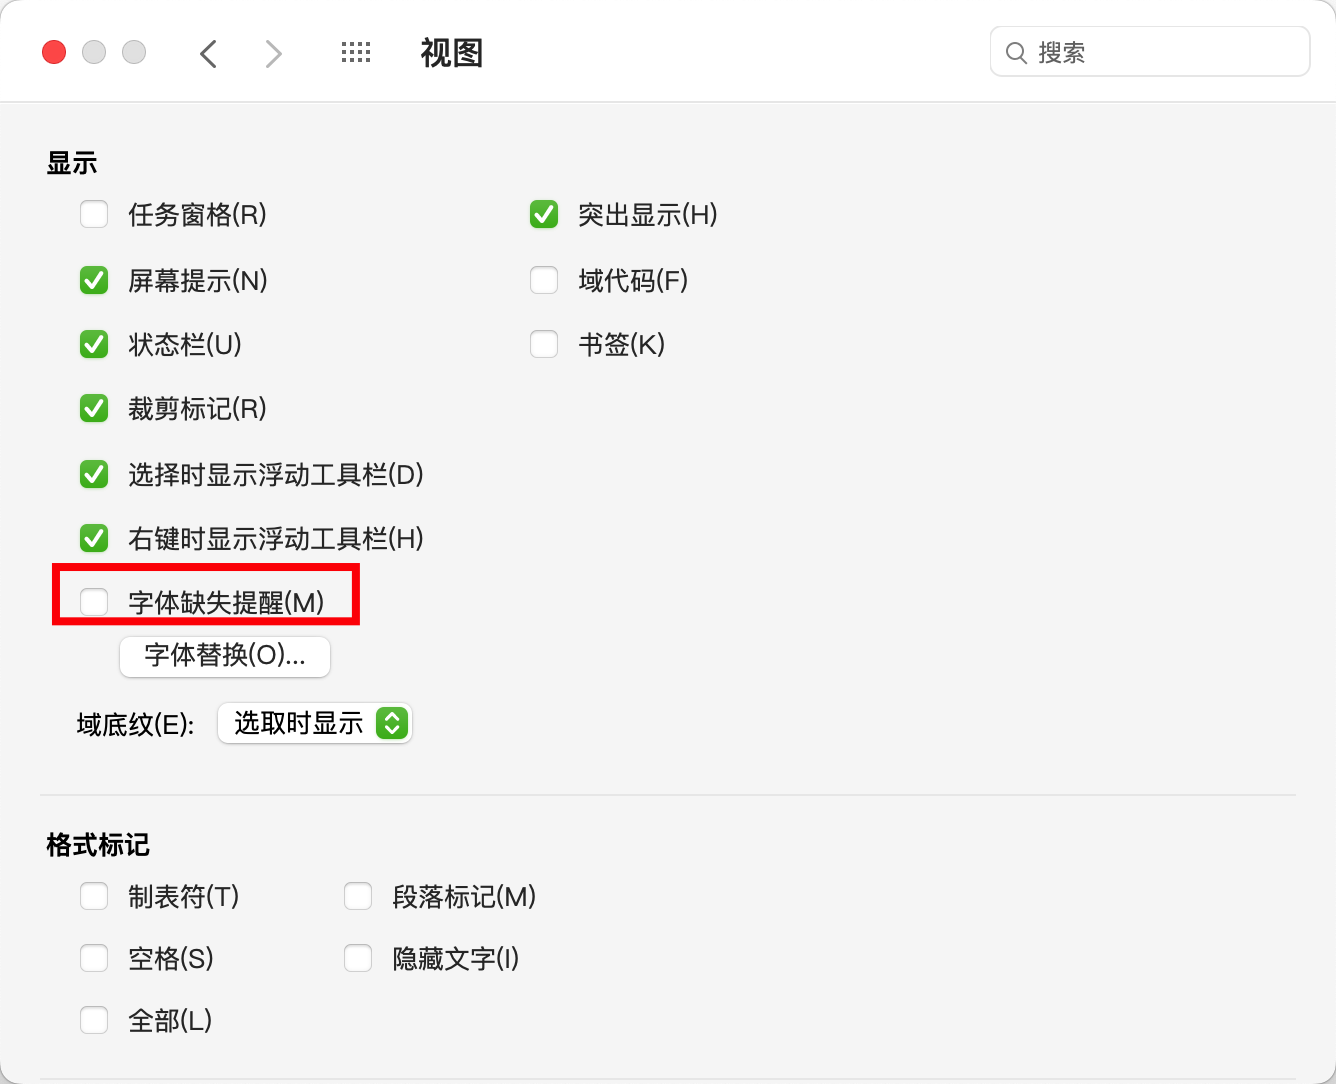Click the 视图 window title
1336x1084 pixels.
pyautogui.click(x=452, y=53)
